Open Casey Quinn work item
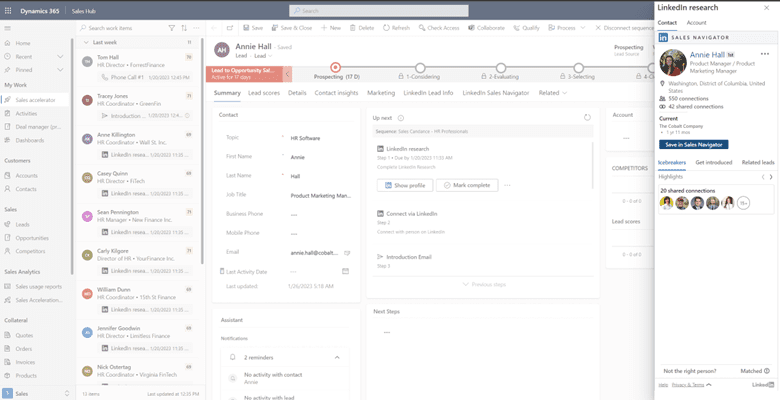The width and height of the screenshot is (780, 400). [x=137, y=184]
